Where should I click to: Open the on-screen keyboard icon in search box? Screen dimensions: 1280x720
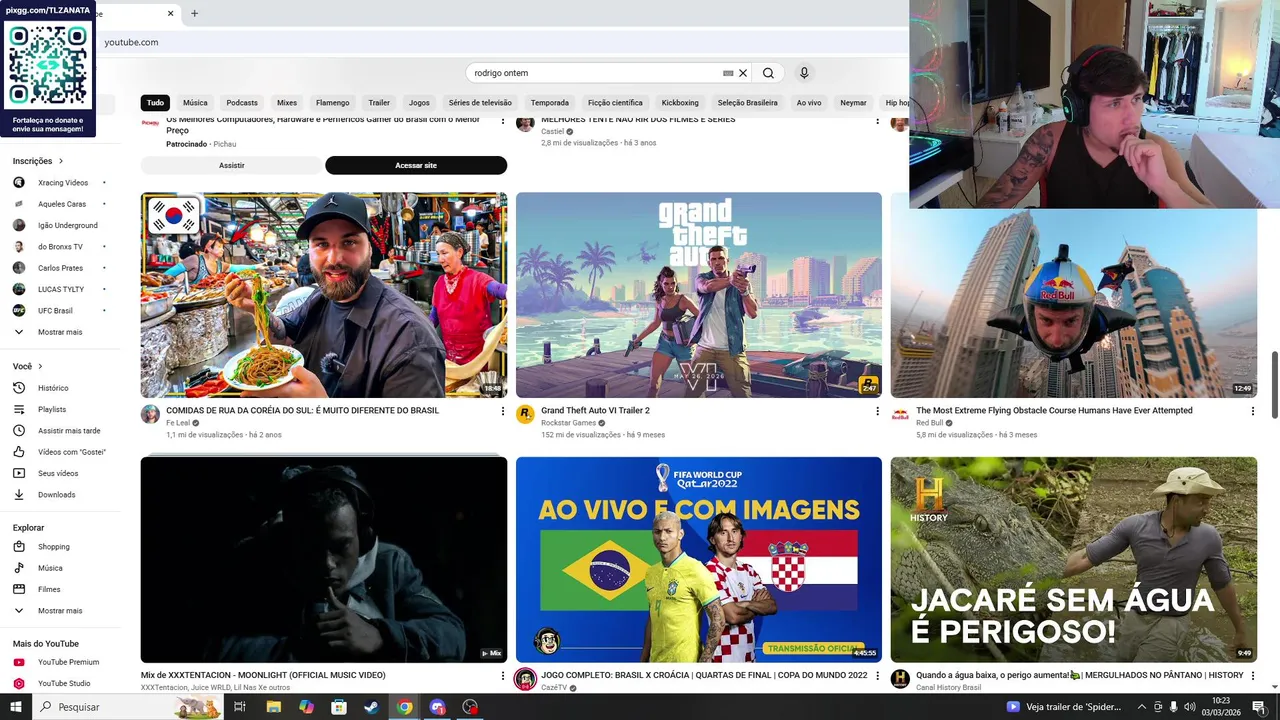click(x=728, y=73)
